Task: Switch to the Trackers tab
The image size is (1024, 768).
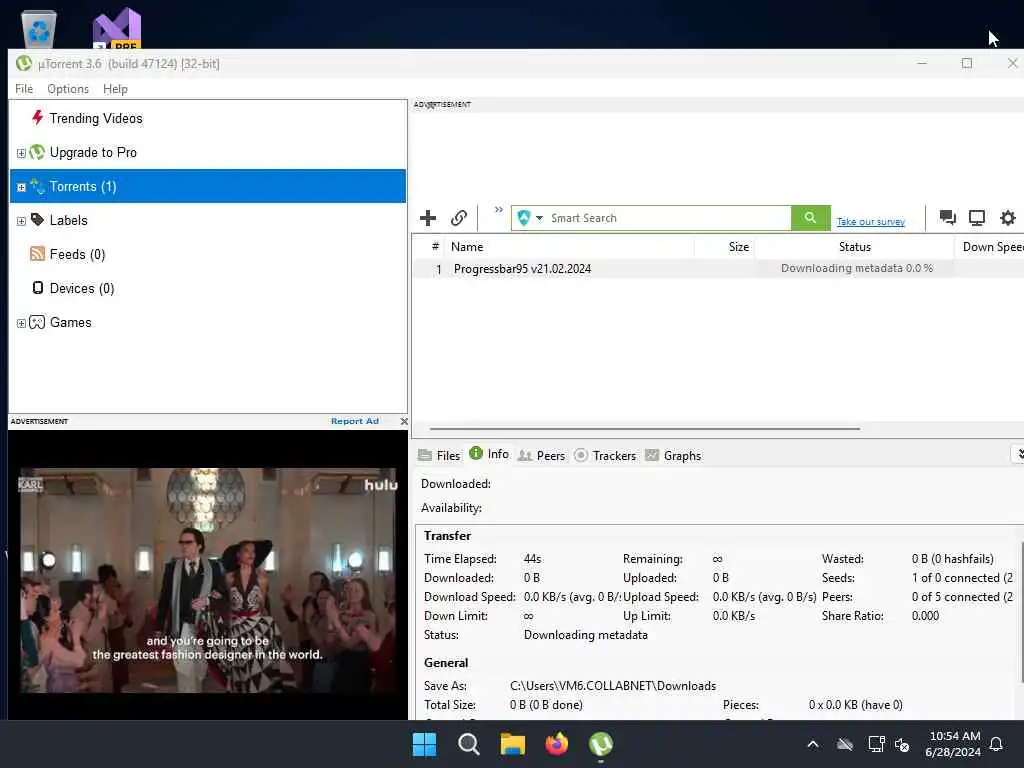Action: click(x=605, y=455)
